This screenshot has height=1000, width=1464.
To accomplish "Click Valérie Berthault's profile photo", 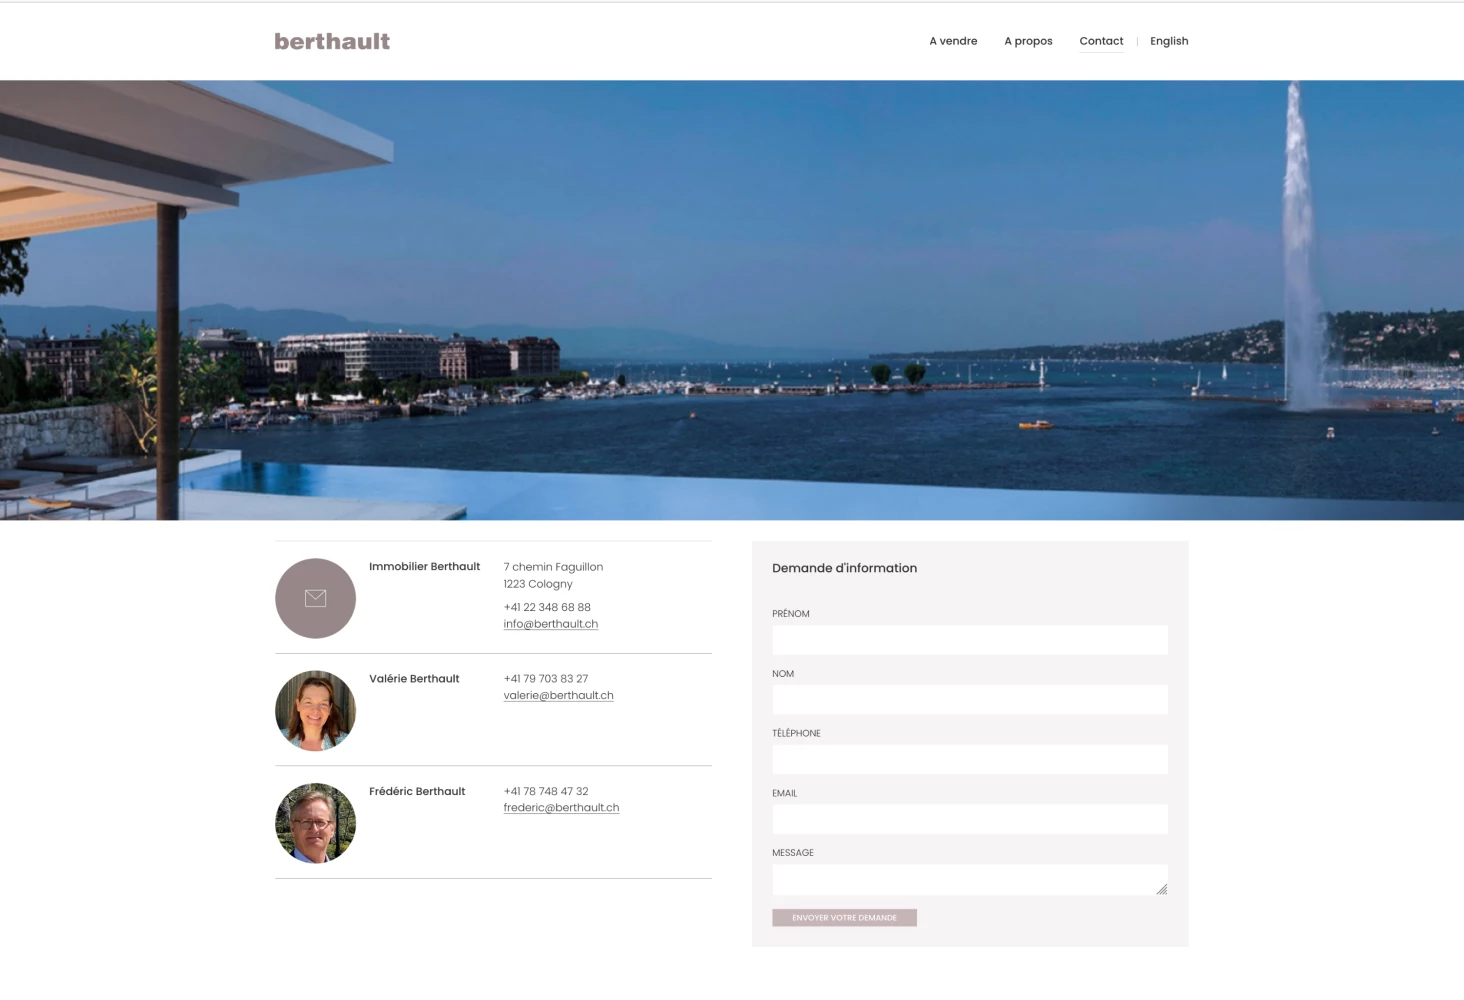I will [x=315, y=710].
